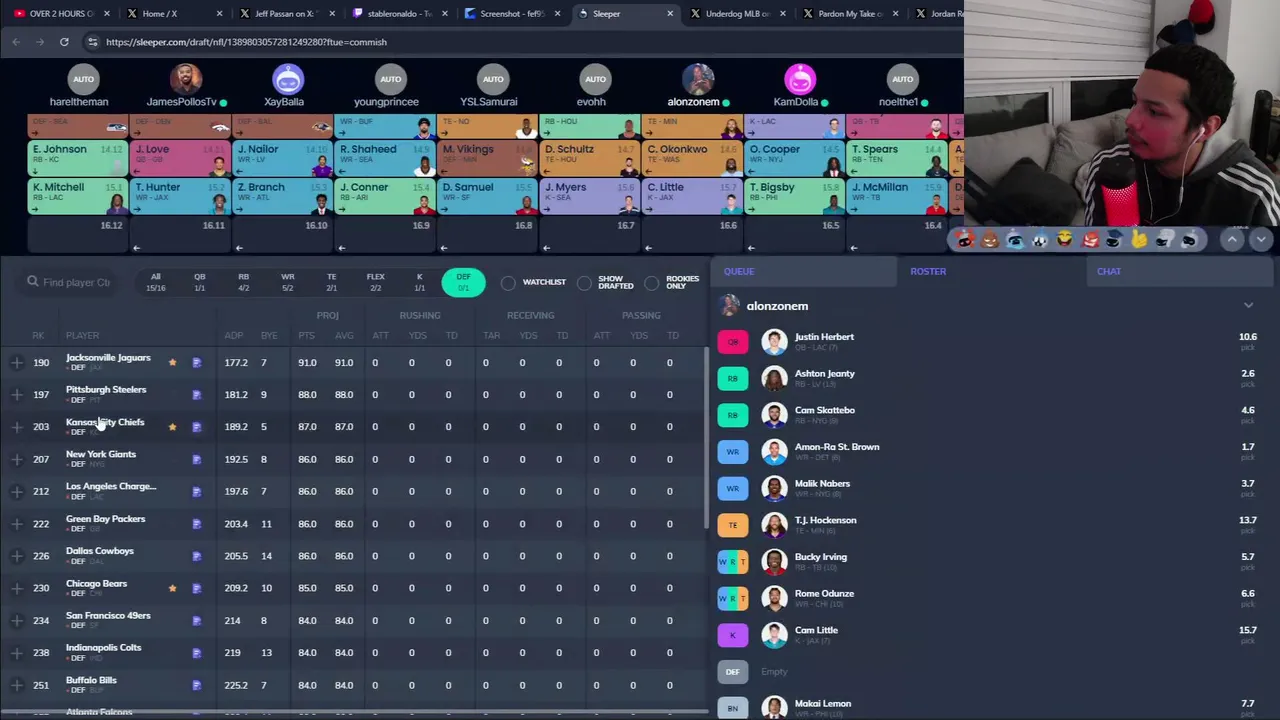Switch to Underdog MLB browser tab
The height and width of the screenshot is (720, 1280).
(738, 14)
